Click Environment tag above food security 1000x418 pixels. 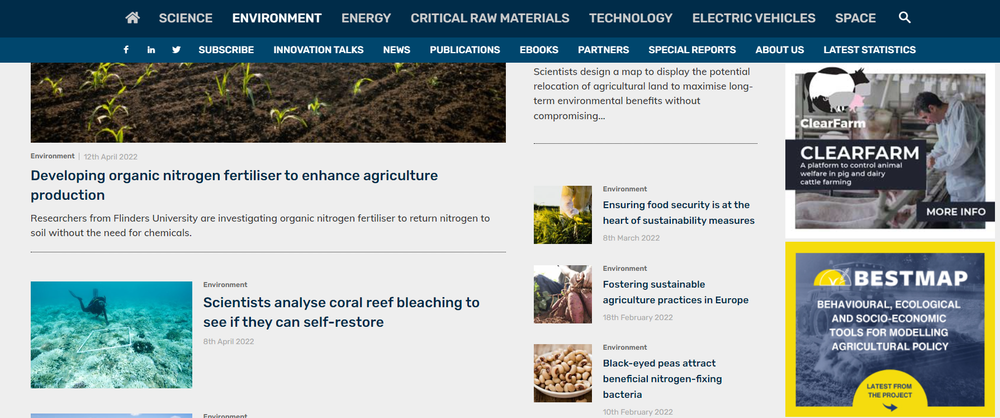(x=624, y=189)
